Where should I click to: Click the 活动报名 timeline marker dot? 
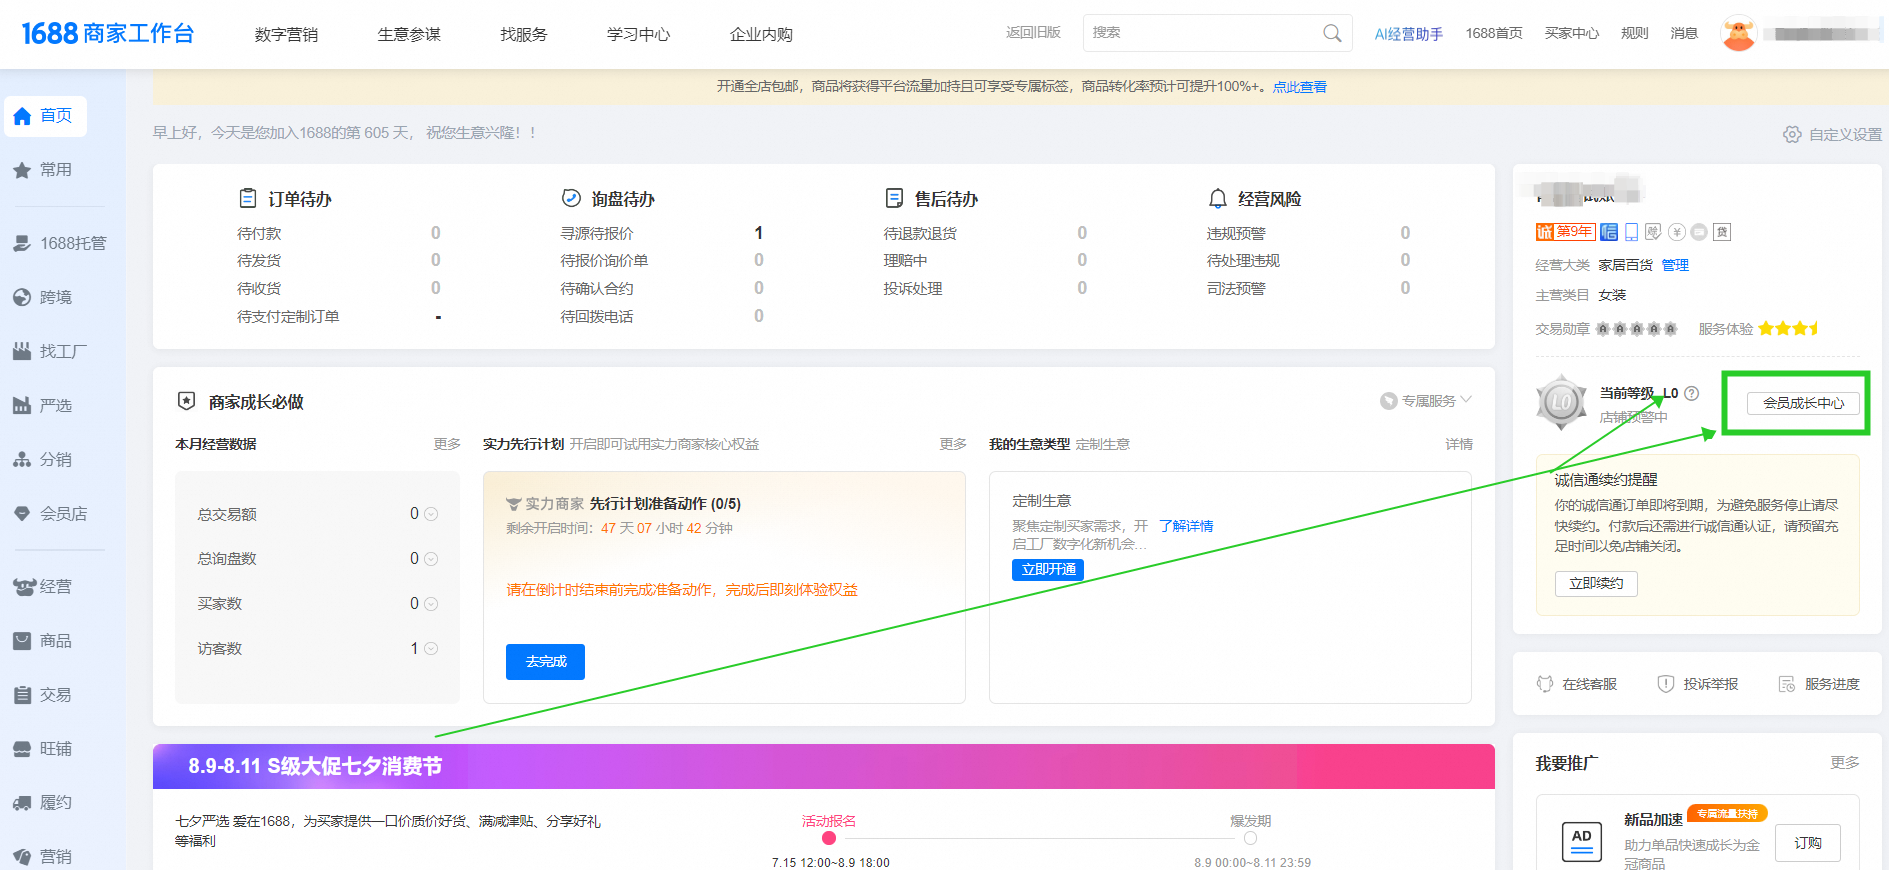click(829, 838)
